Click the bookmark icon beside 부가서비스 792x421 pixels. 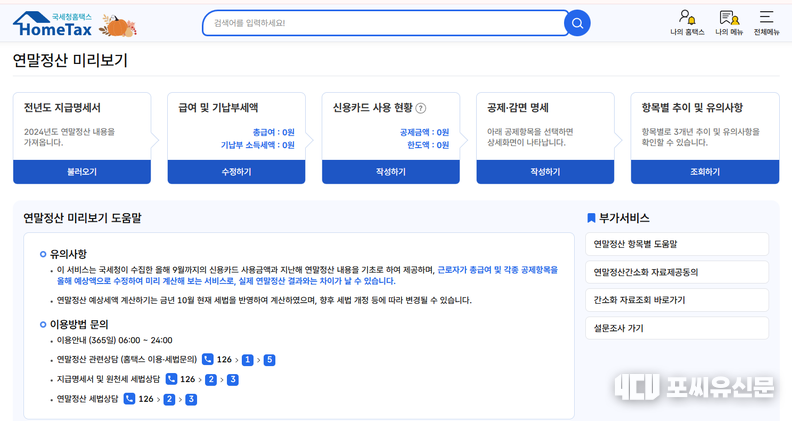coord(591,218)
